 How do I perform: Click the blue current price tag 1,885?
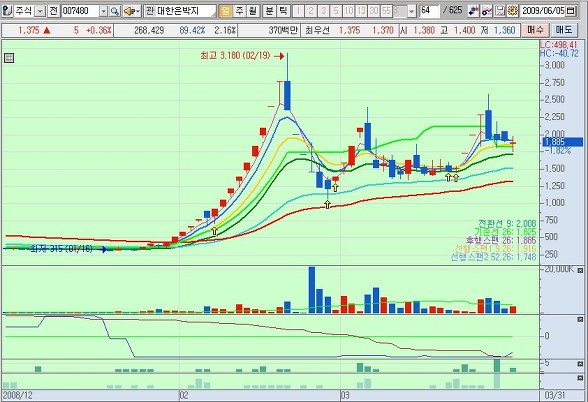click(x=562, y=142)
